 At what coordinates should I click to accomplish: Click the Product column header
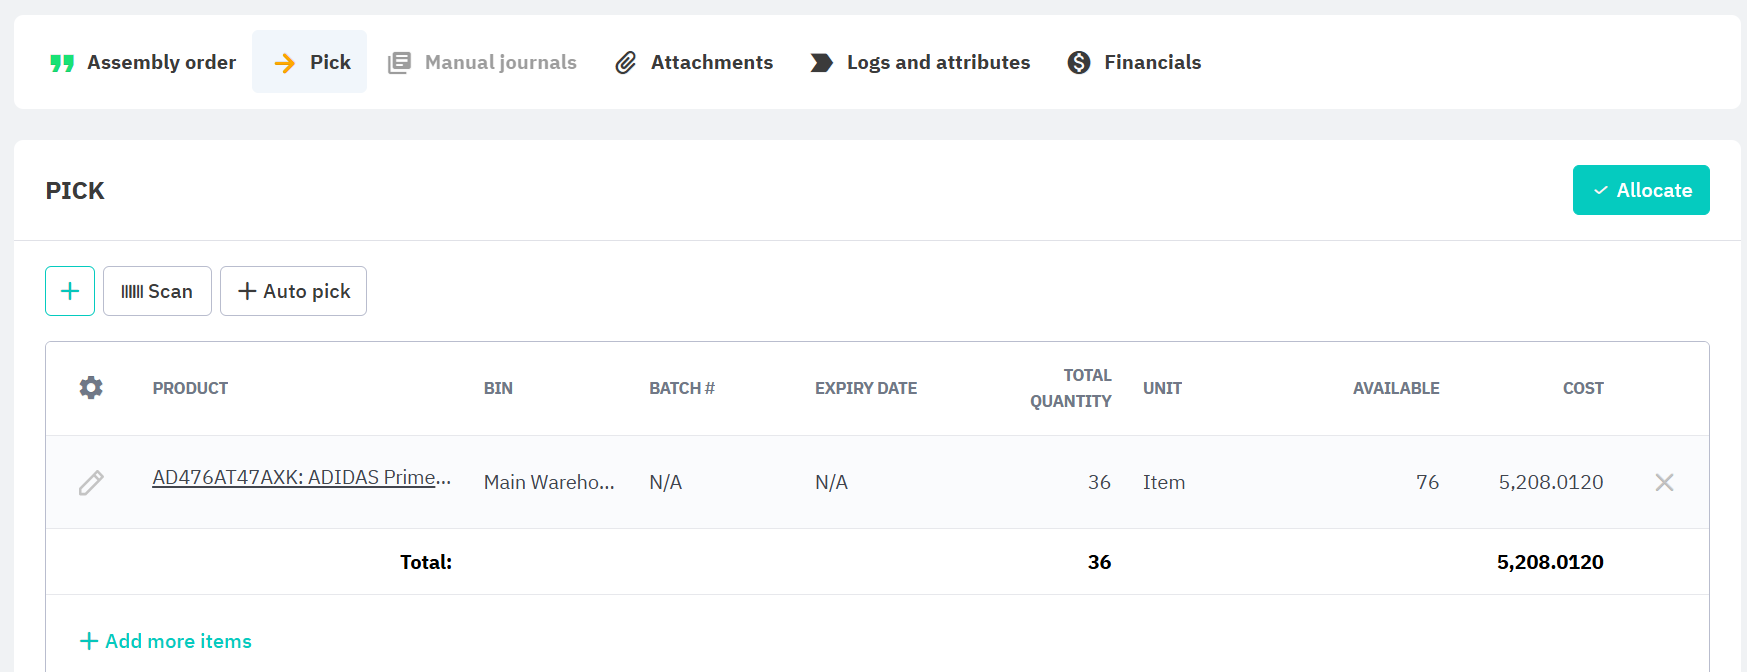click(190, 388)
